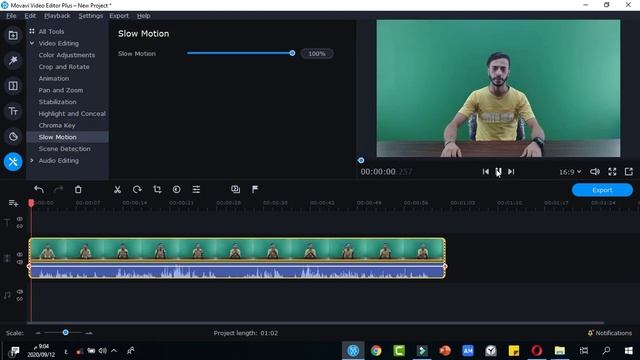Open the Export menu

point(119,16)
